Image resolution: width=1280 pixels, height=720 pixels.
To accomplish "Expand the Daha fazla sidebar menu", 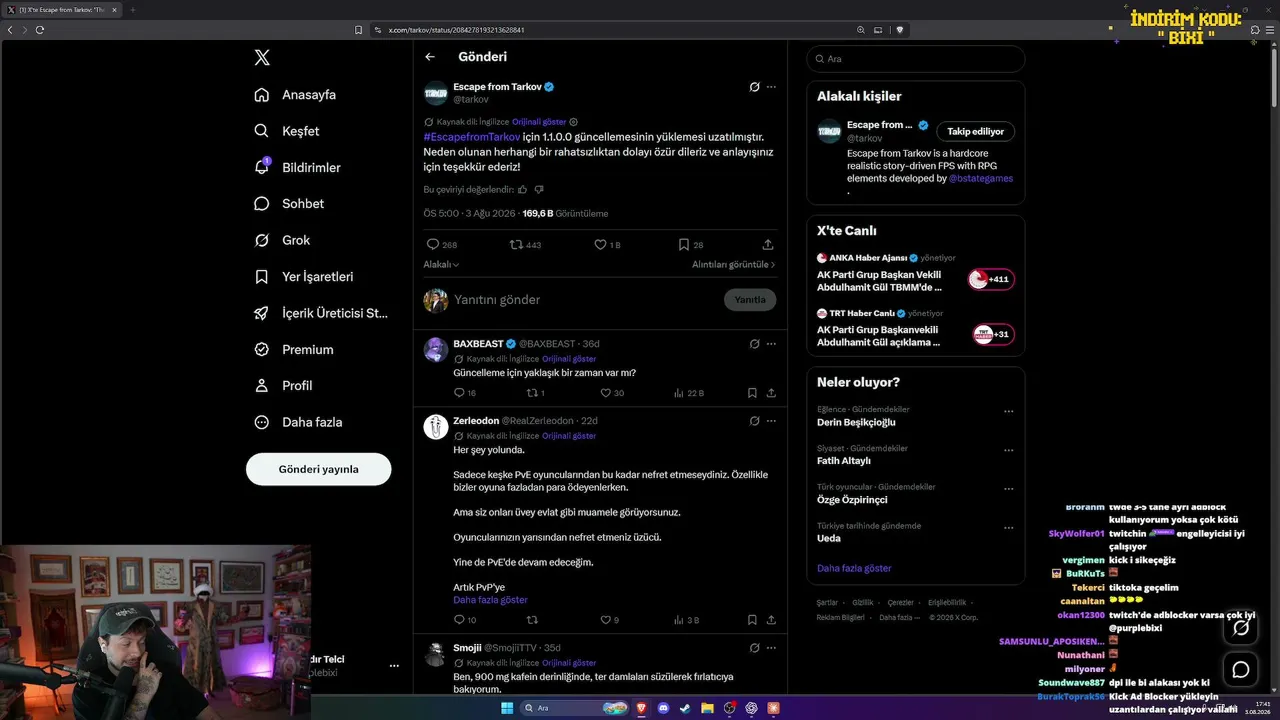I will (x=298, y=422).
